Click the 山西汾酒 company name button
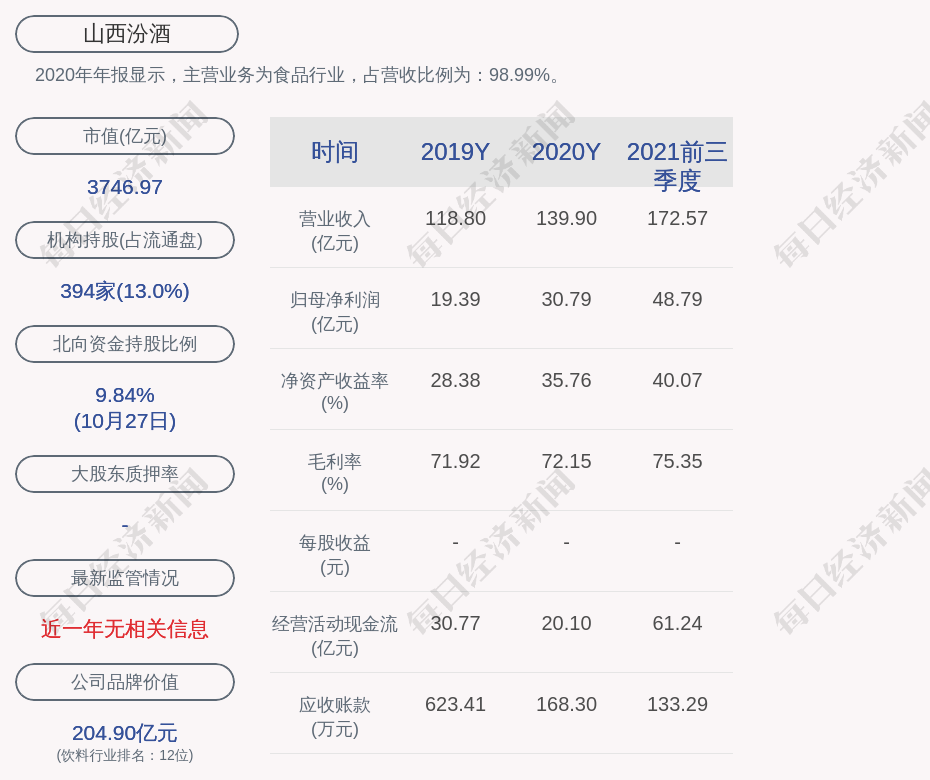Viewport: 930px width, 780px height. pos(127,34)
